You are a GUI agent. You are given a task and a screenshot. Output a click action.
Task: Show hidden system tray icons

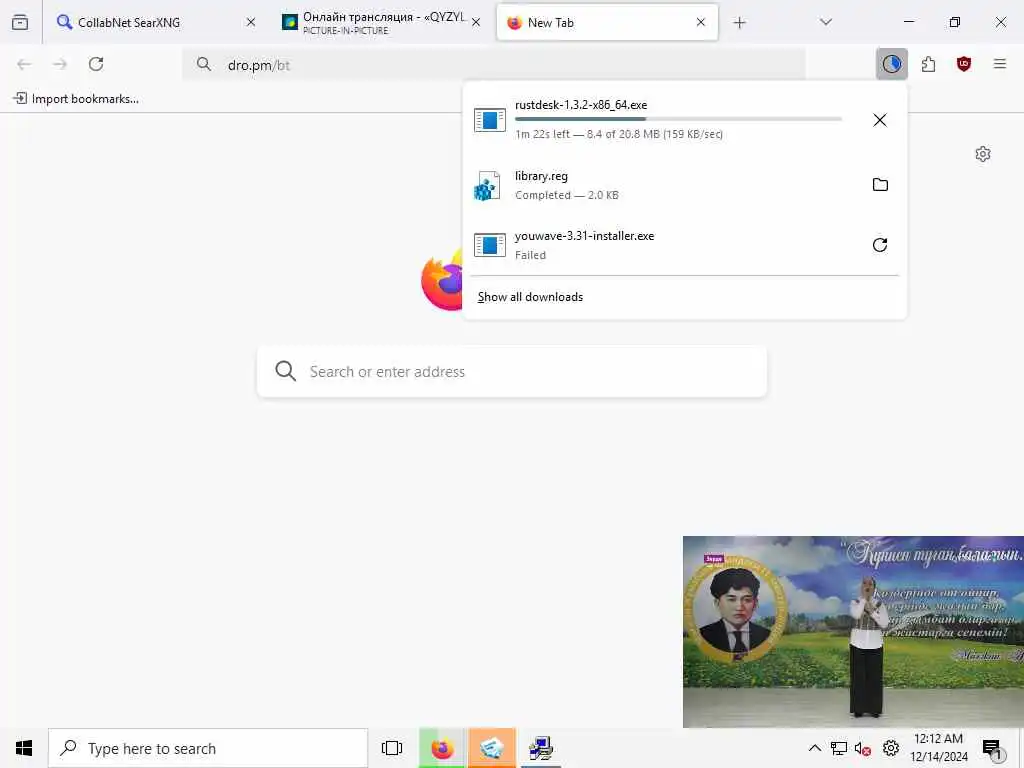814,748
